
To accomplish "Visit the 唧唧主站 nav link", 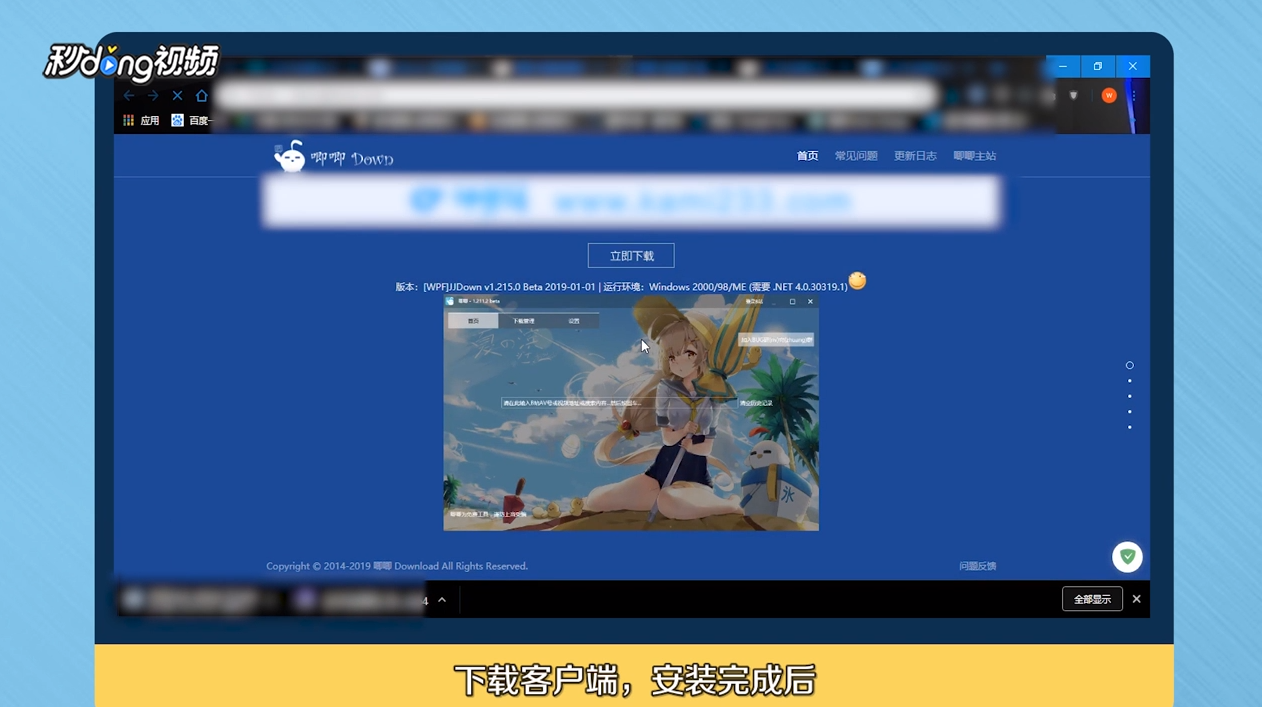I will pyautogui.click(x=975, y=156).
